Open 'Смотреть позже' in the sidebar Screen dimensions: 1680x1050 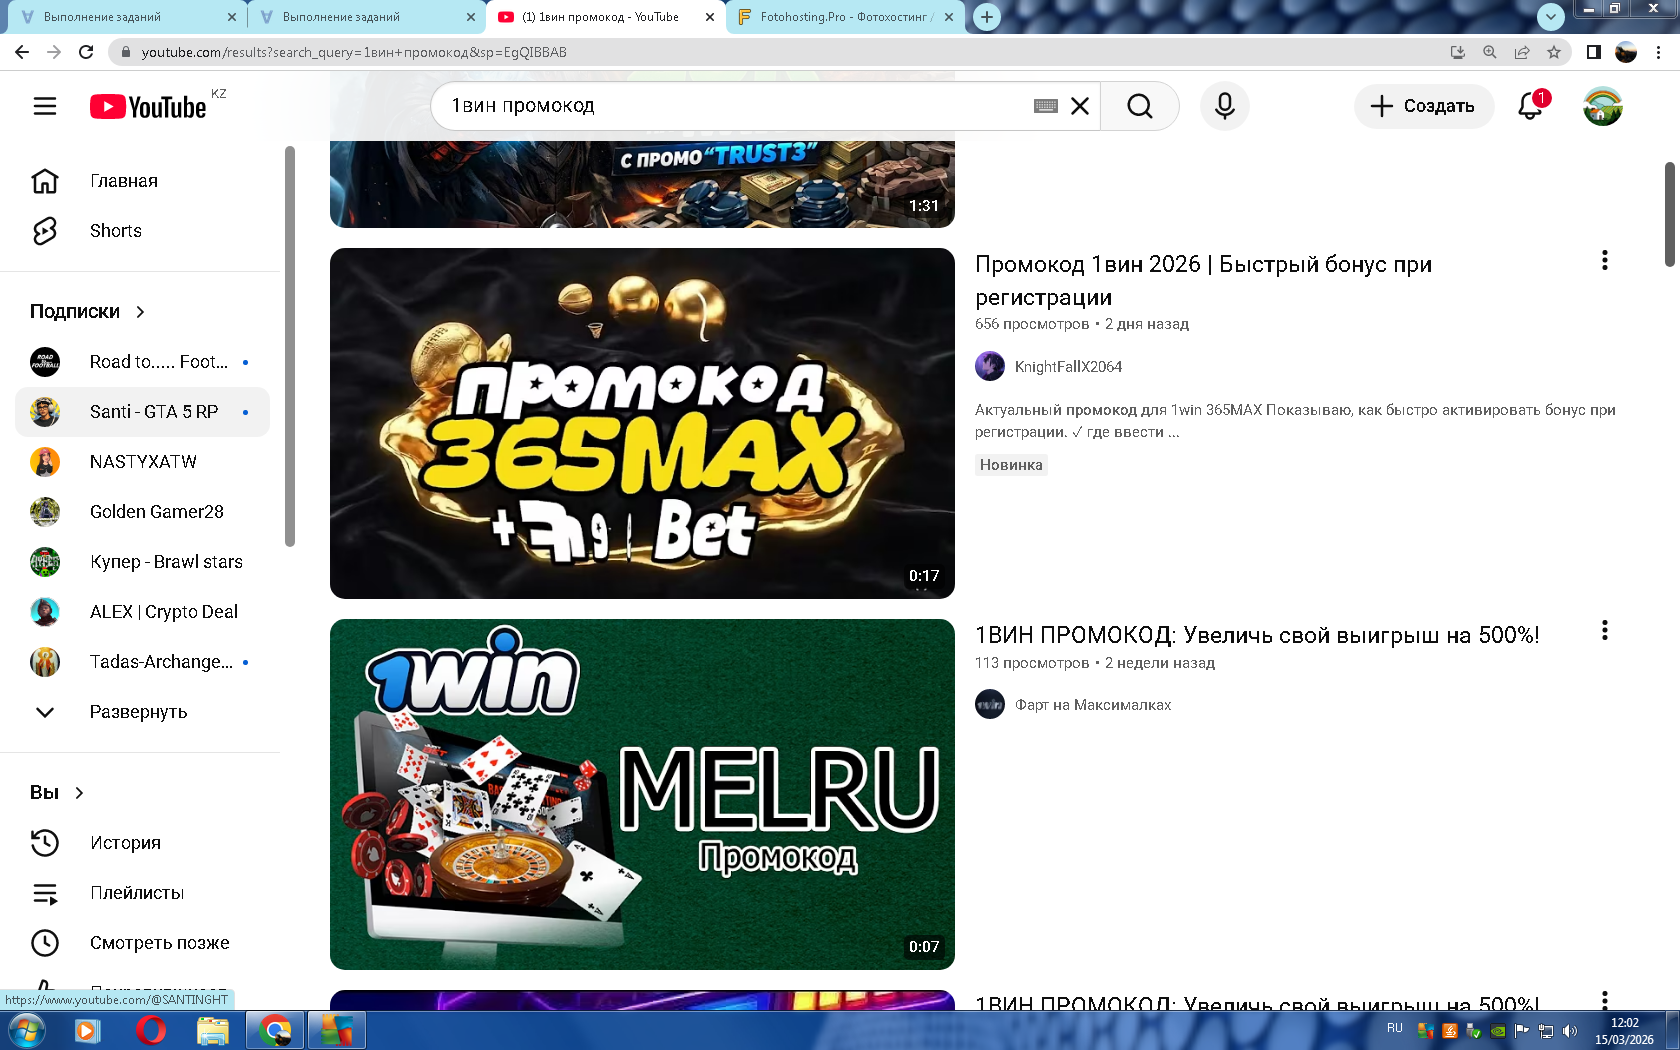point(142,943)
